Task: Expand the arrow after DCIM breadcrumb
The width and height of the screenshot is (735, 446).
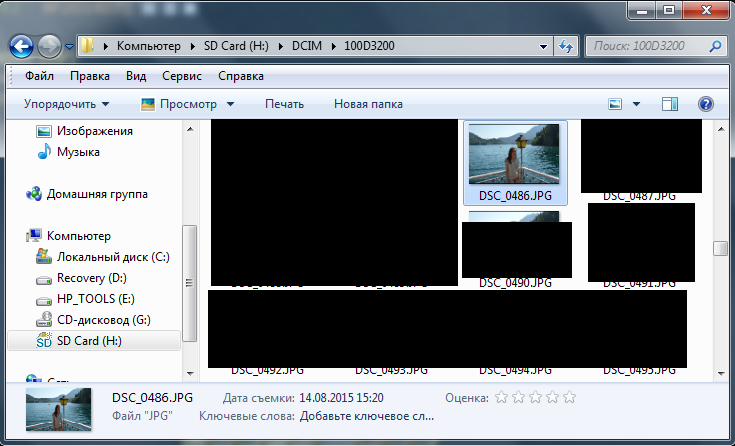Action: tap(334, 46)
